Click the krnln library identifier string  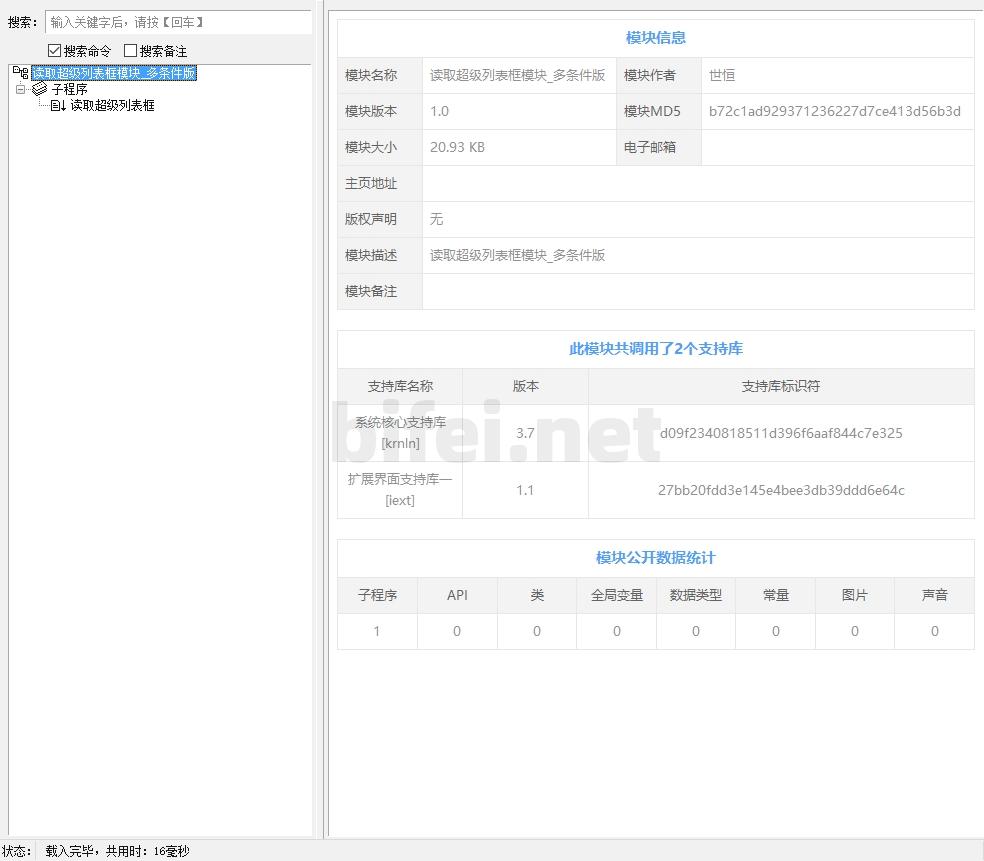(x=780, y=433)
